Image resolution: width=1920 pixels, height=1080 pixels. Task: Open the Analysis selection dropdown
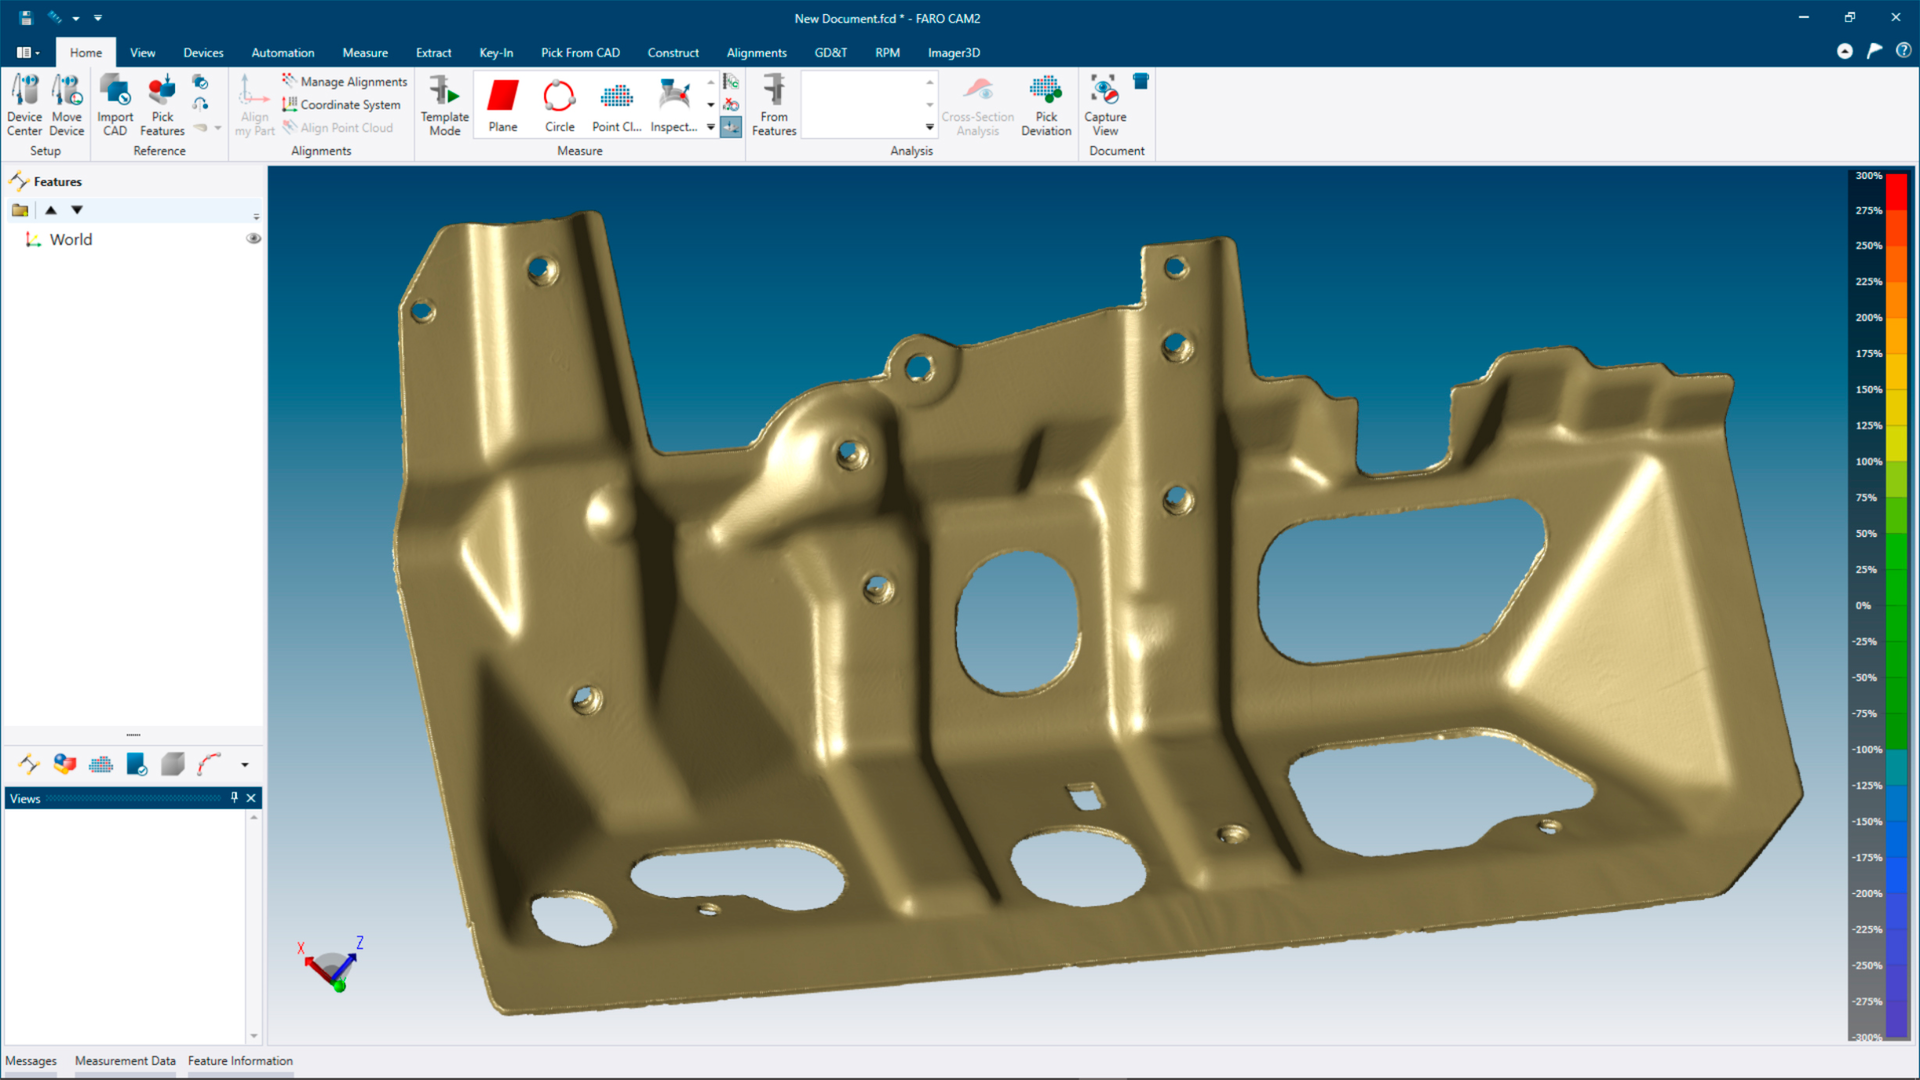931,128
